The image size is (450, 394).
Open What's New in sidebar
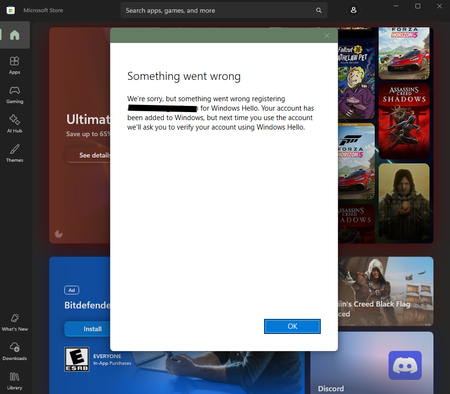point(15,322)
